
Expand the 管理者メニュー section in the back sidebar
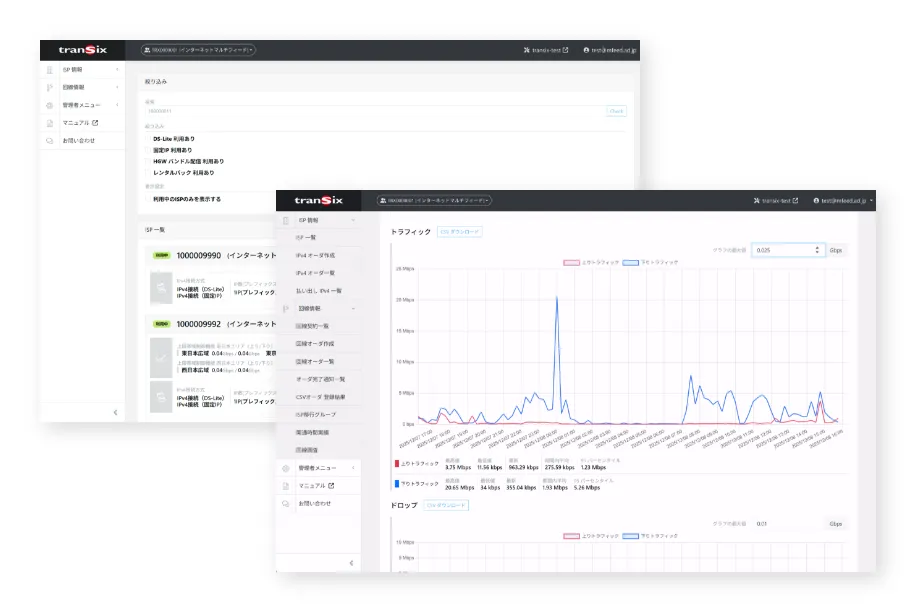83,105
